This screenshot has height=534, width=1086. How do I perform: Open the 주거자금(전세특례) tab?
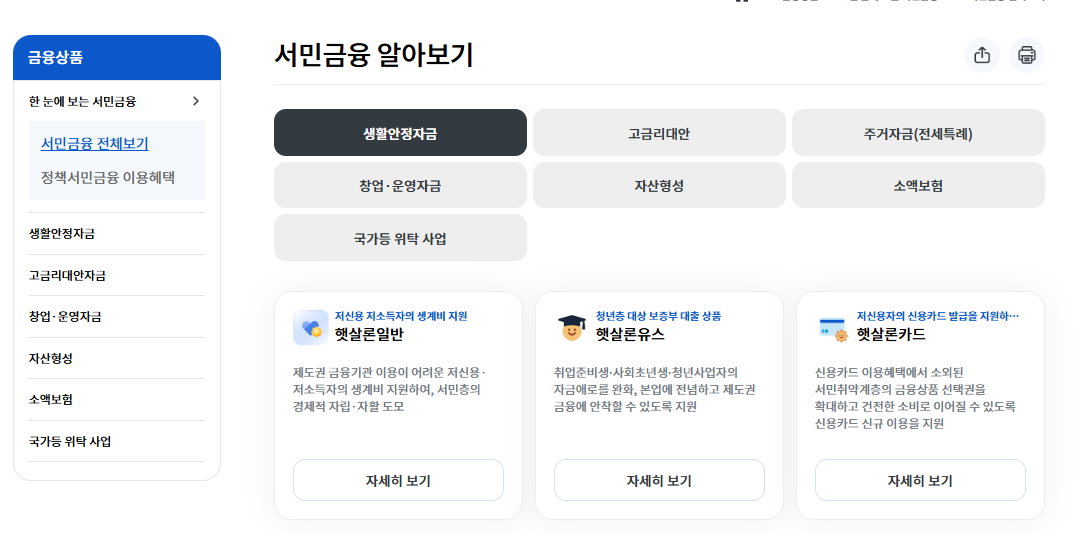tap(918, 133)
